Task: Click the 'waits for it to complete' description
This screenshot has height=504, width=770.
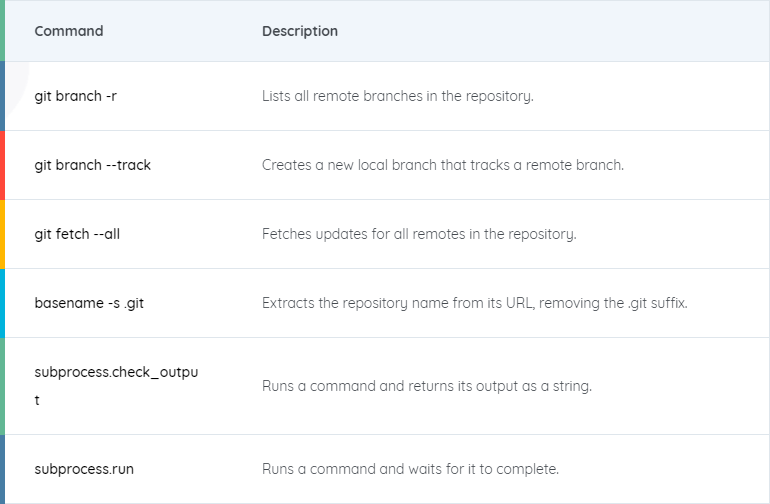Action: pyautogui.click(x=410, y=469)
